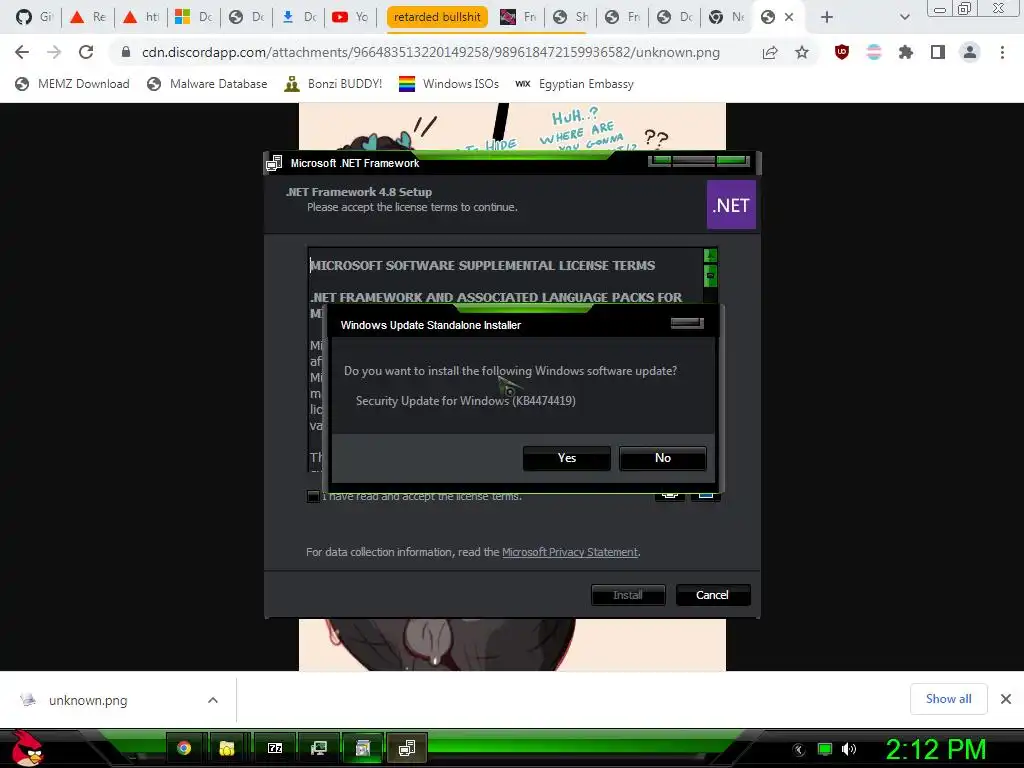This screenshot has width=1024, height=768.
Task: Collapse the orange tab group label
Action: 437,18
